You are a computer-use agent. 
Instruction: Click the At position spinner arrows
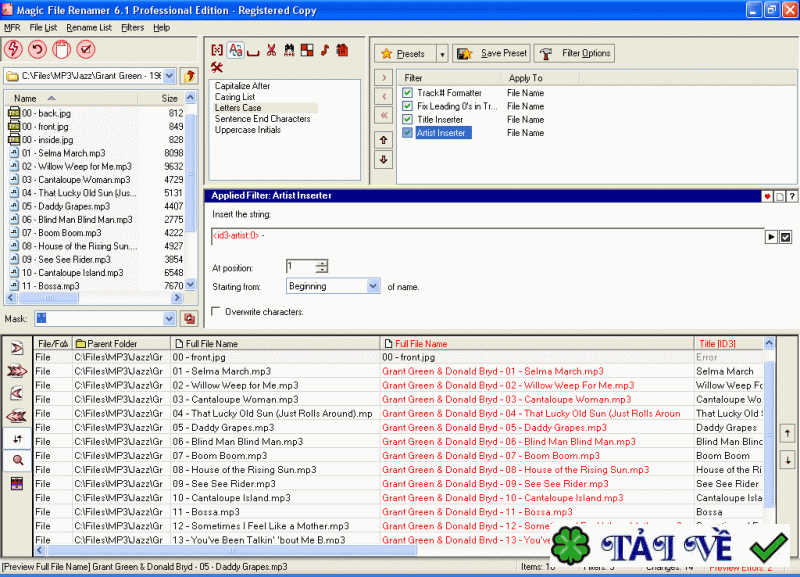coord(321,266)
